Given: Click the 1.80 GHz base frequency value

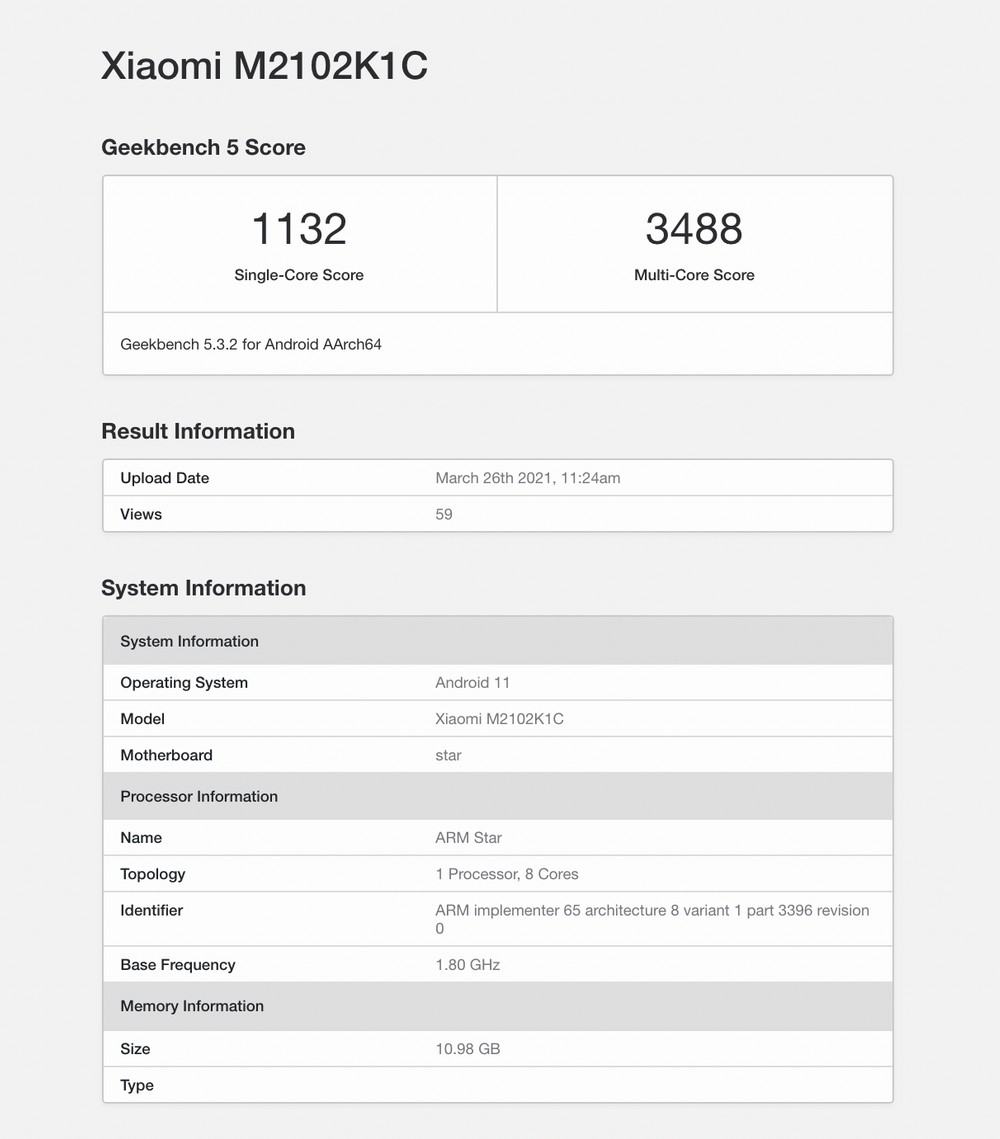Looking at the screenshot, I should point(467,965).
